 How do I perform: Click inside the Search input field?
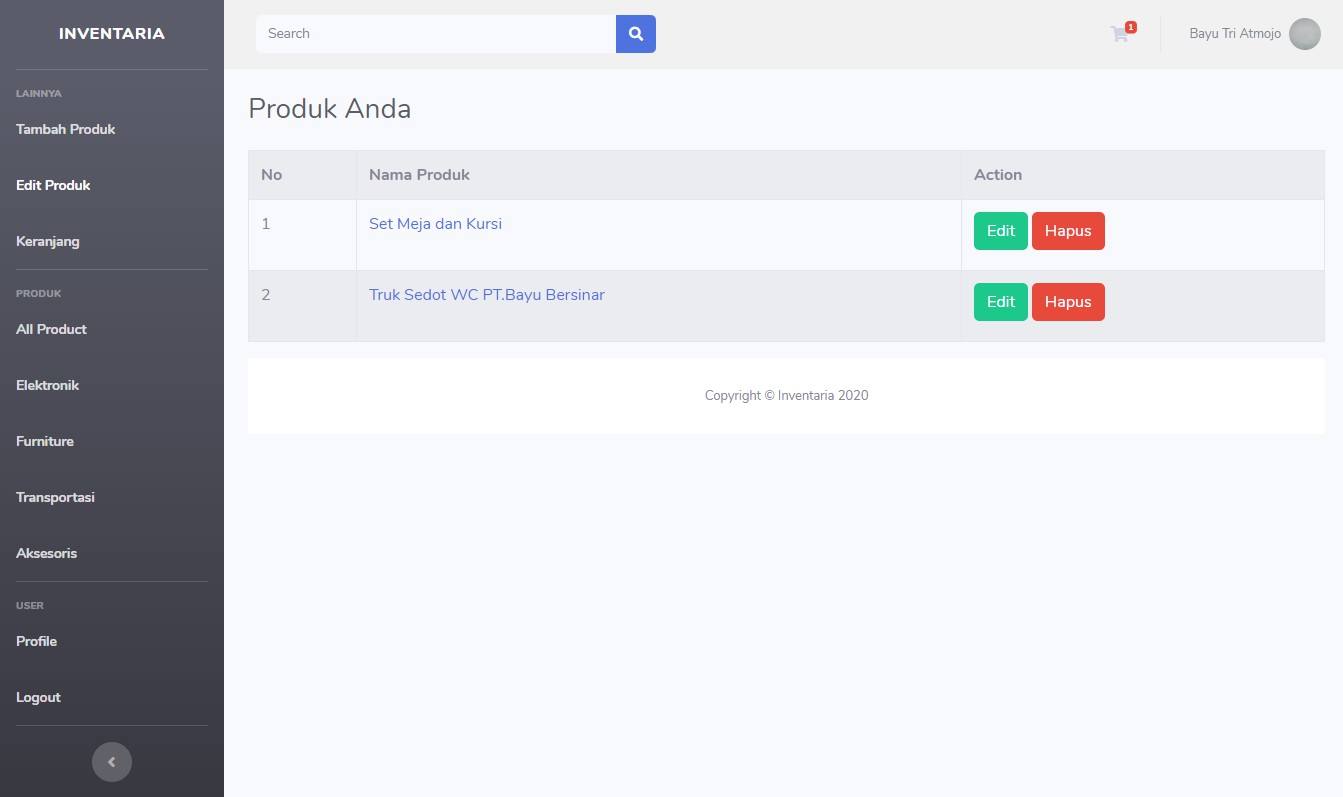coord(435,33)
